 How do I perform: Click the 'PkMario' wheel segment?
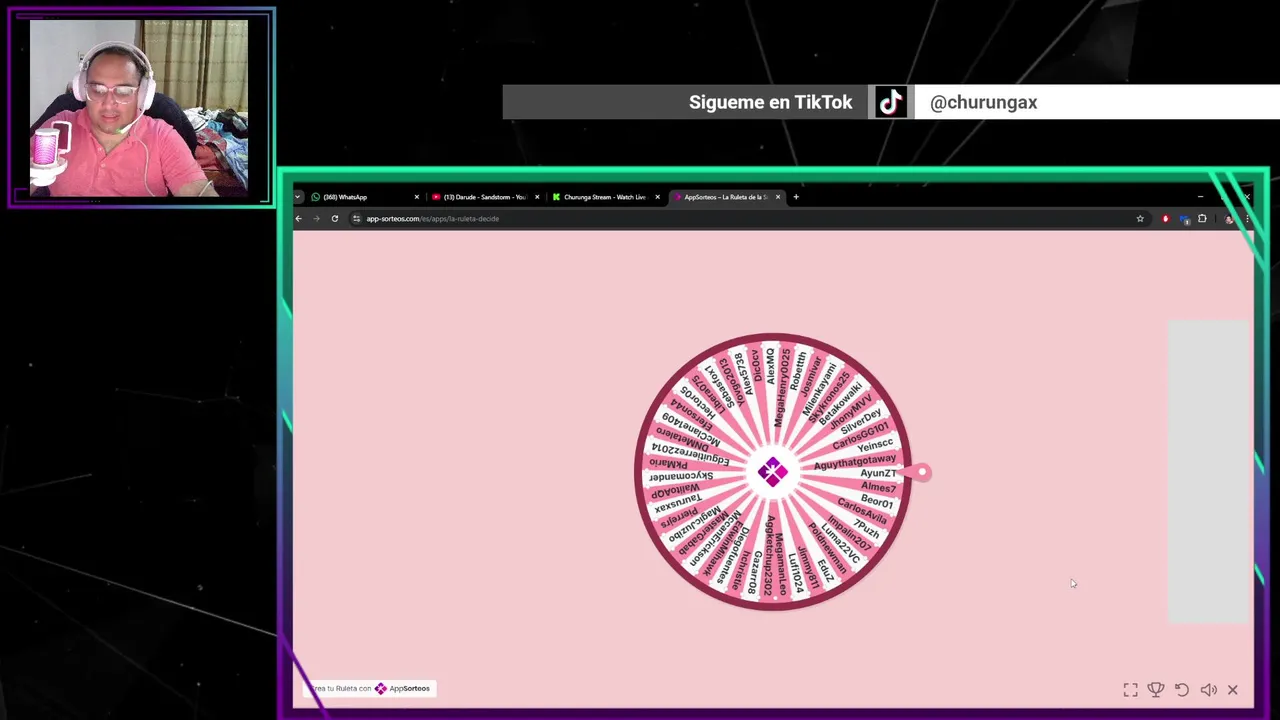coord(668,463)
